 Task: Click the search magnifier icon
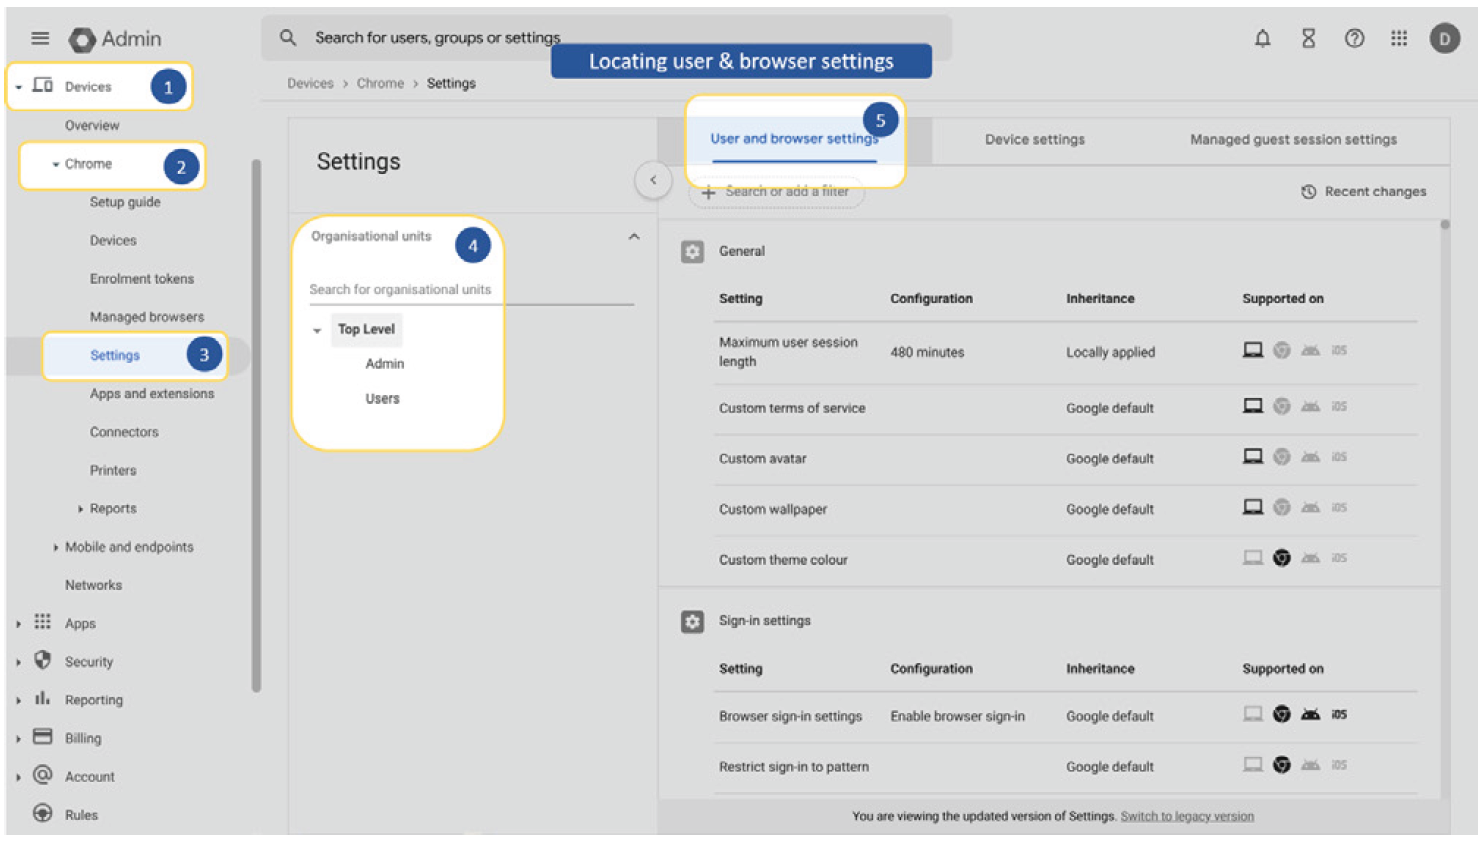(288, 37)
